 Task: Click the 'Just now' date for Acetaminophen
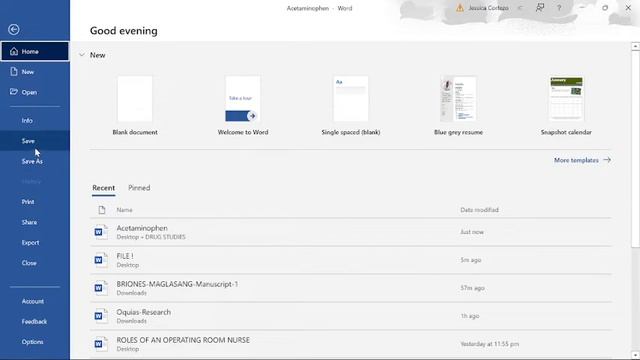click(x=472, y=232)
